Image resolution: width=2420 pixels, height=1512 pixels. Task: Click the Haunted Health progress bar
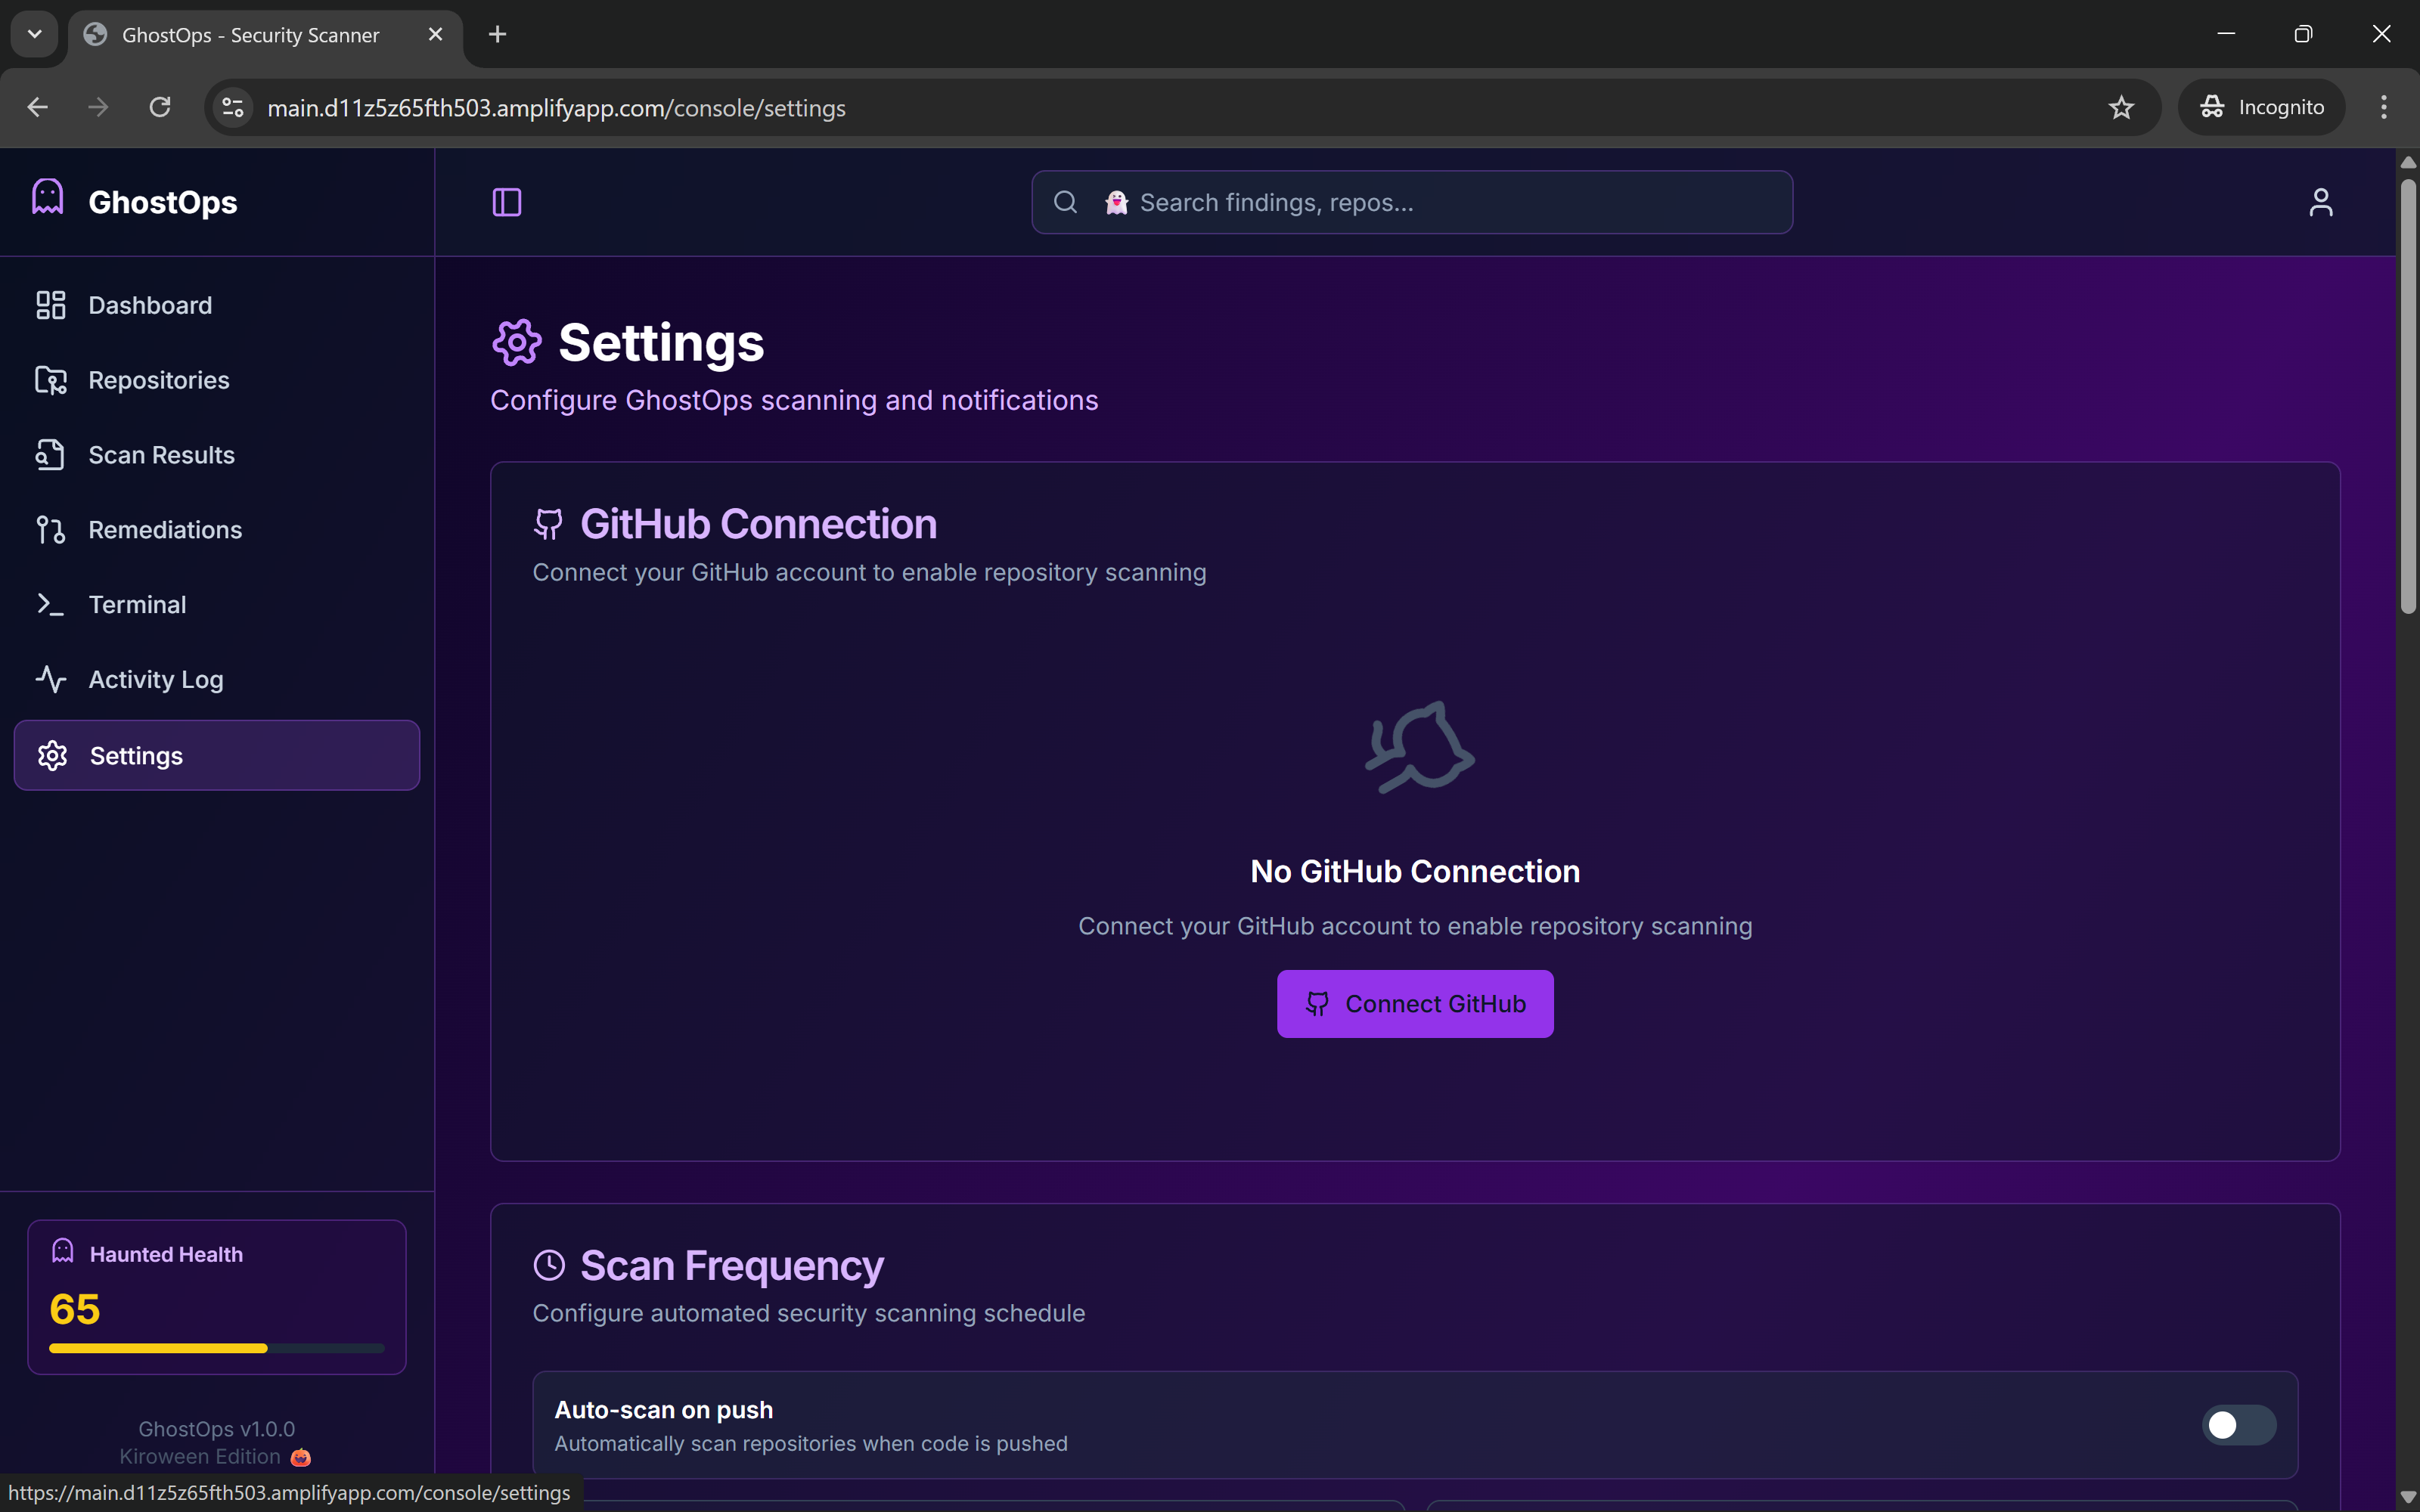point(216,1348)
